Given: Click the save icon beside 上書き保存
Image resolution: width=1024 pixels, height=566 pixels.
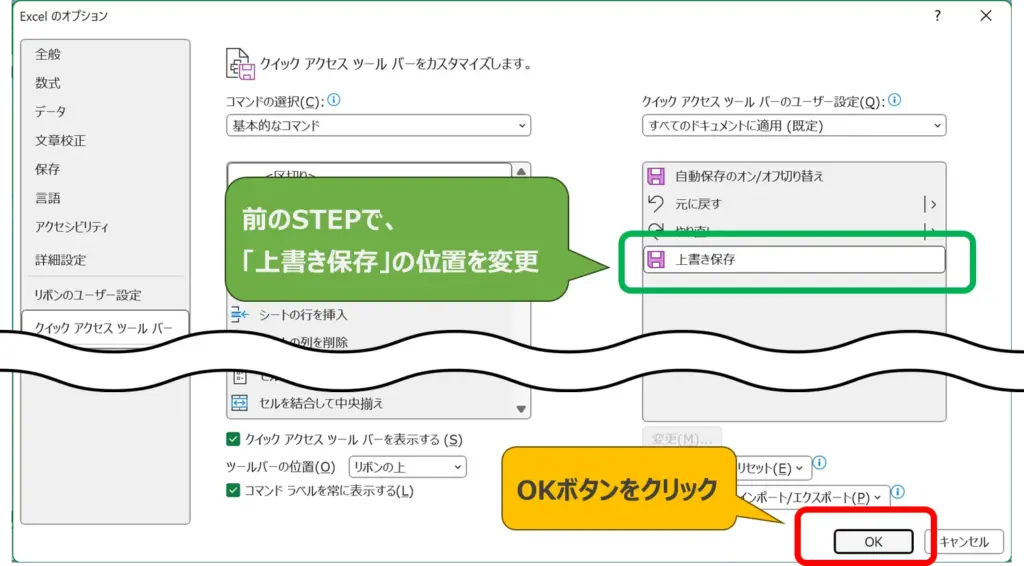Looking at the screenshot, I should point(657,259).
